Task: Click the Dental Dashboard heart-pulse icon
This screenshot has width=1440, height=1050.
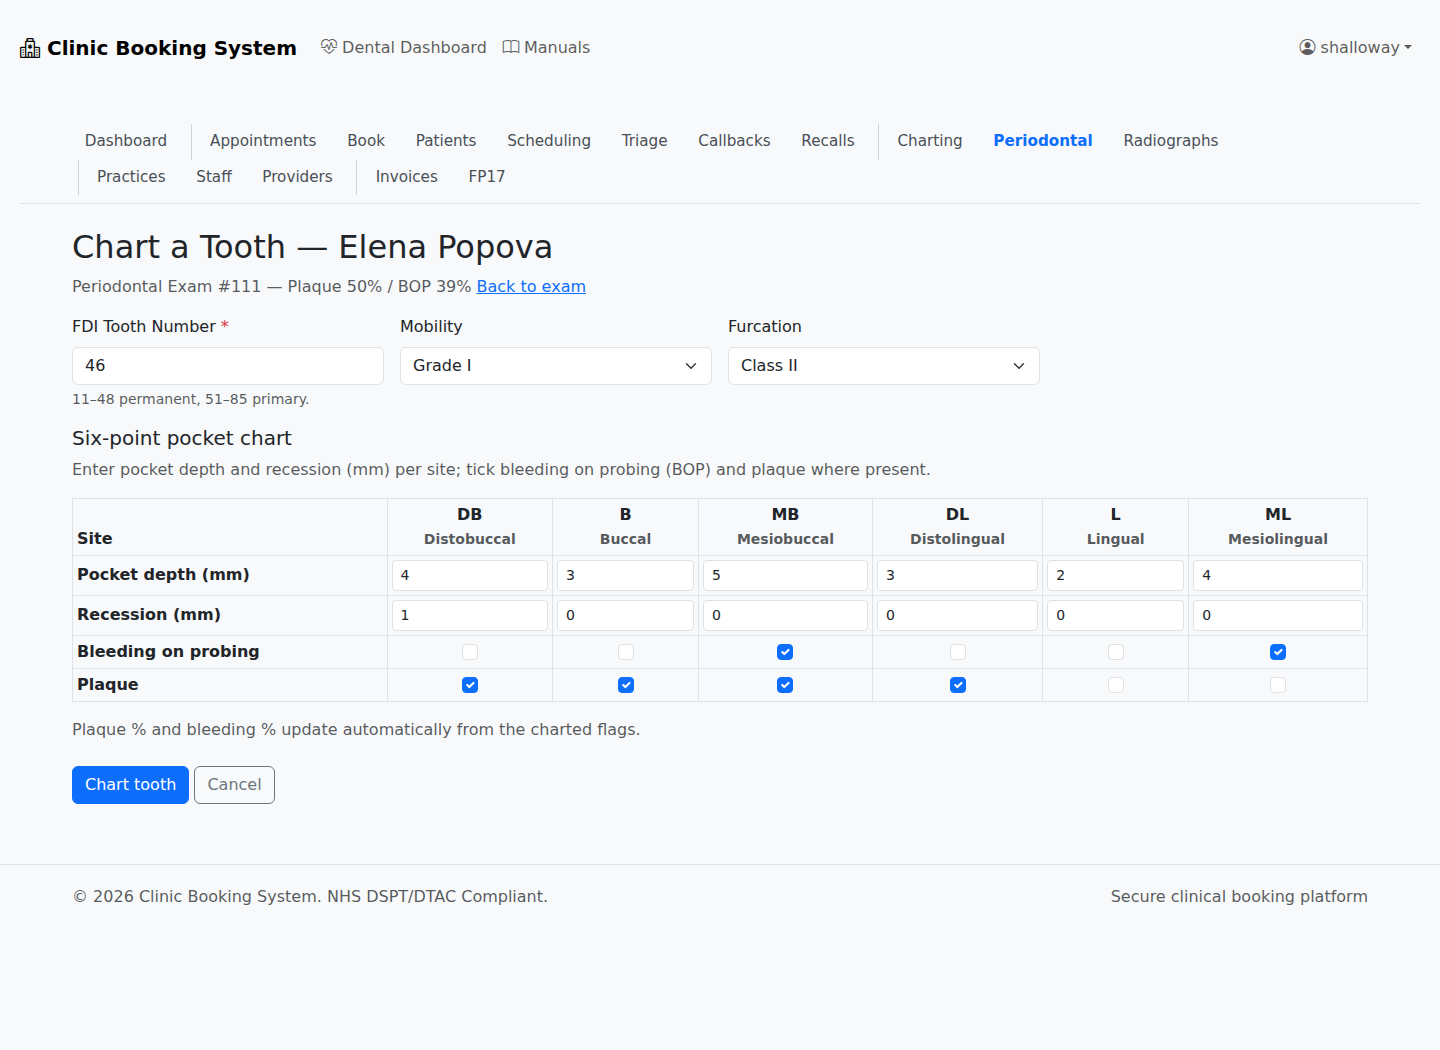Action: (329, 47)
